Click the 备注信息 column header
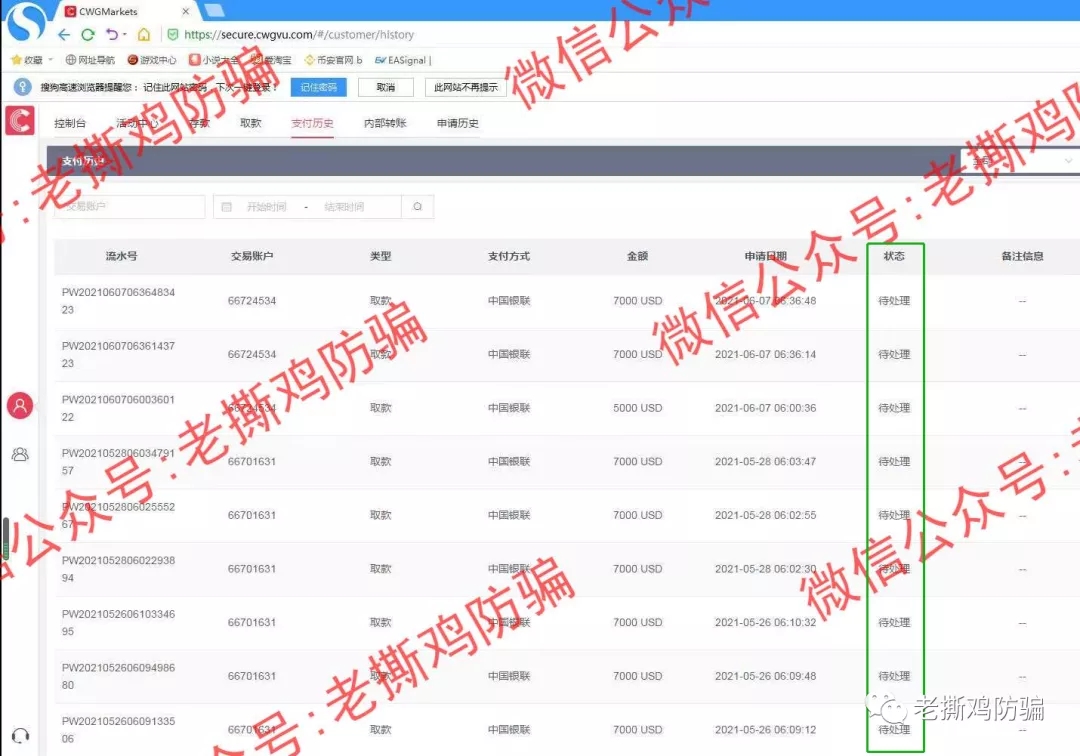 (x=1022, y=256)
